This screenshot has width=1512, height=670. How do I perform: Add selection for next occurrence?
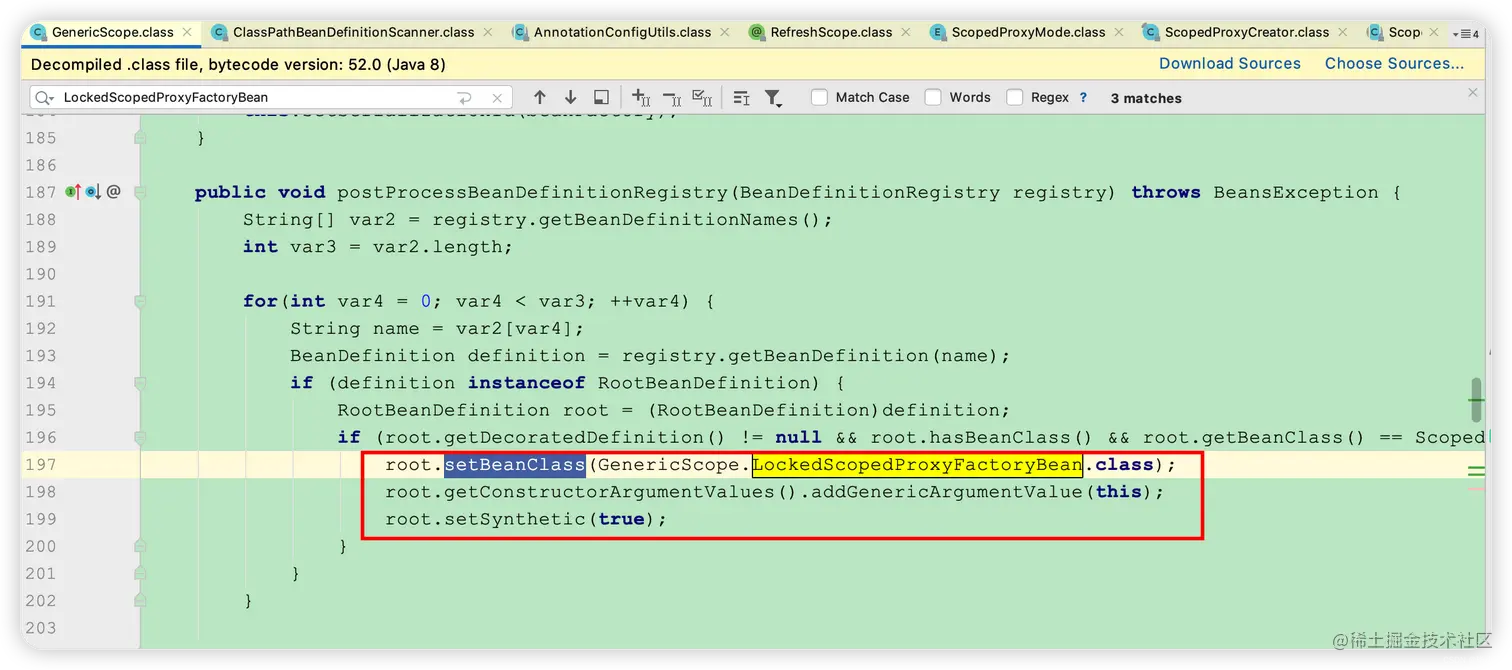[x=641, y=97]
